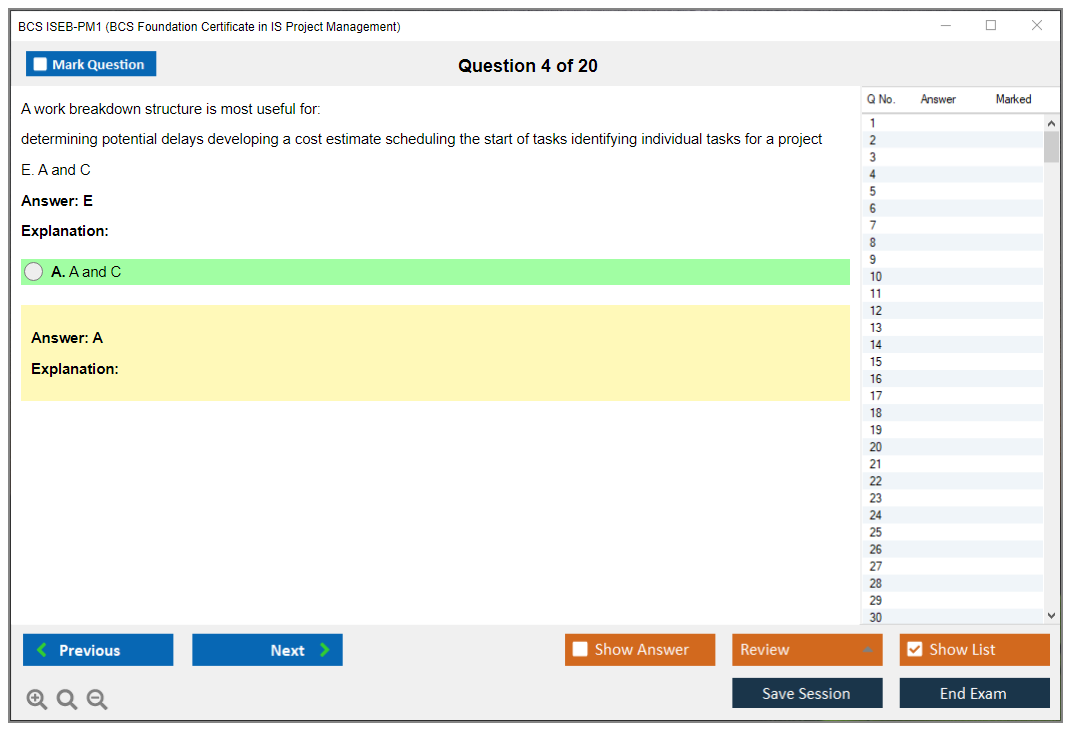Maximize the exam window
The height and width of the screenshot is (735, 1075).
pos(991,26)
